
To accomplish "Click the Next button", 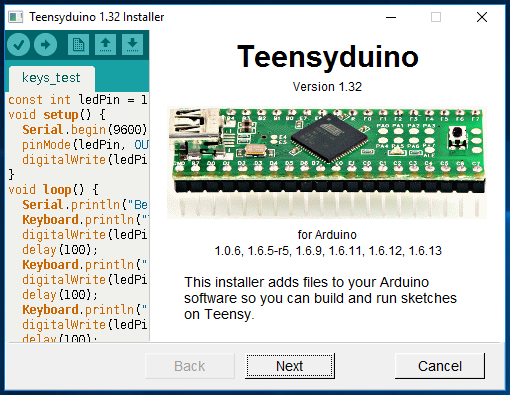I will tap(290, 366).
